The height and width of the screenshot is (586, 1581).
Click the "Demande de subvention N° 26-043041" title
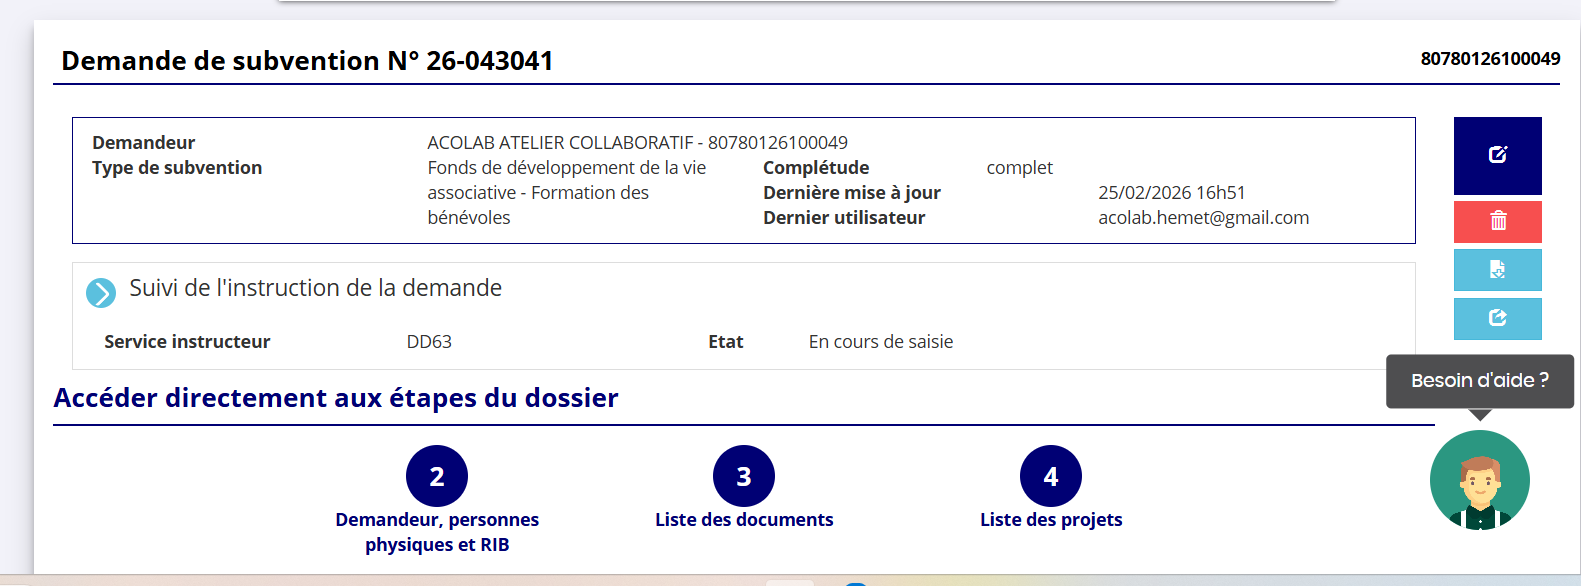307,61
